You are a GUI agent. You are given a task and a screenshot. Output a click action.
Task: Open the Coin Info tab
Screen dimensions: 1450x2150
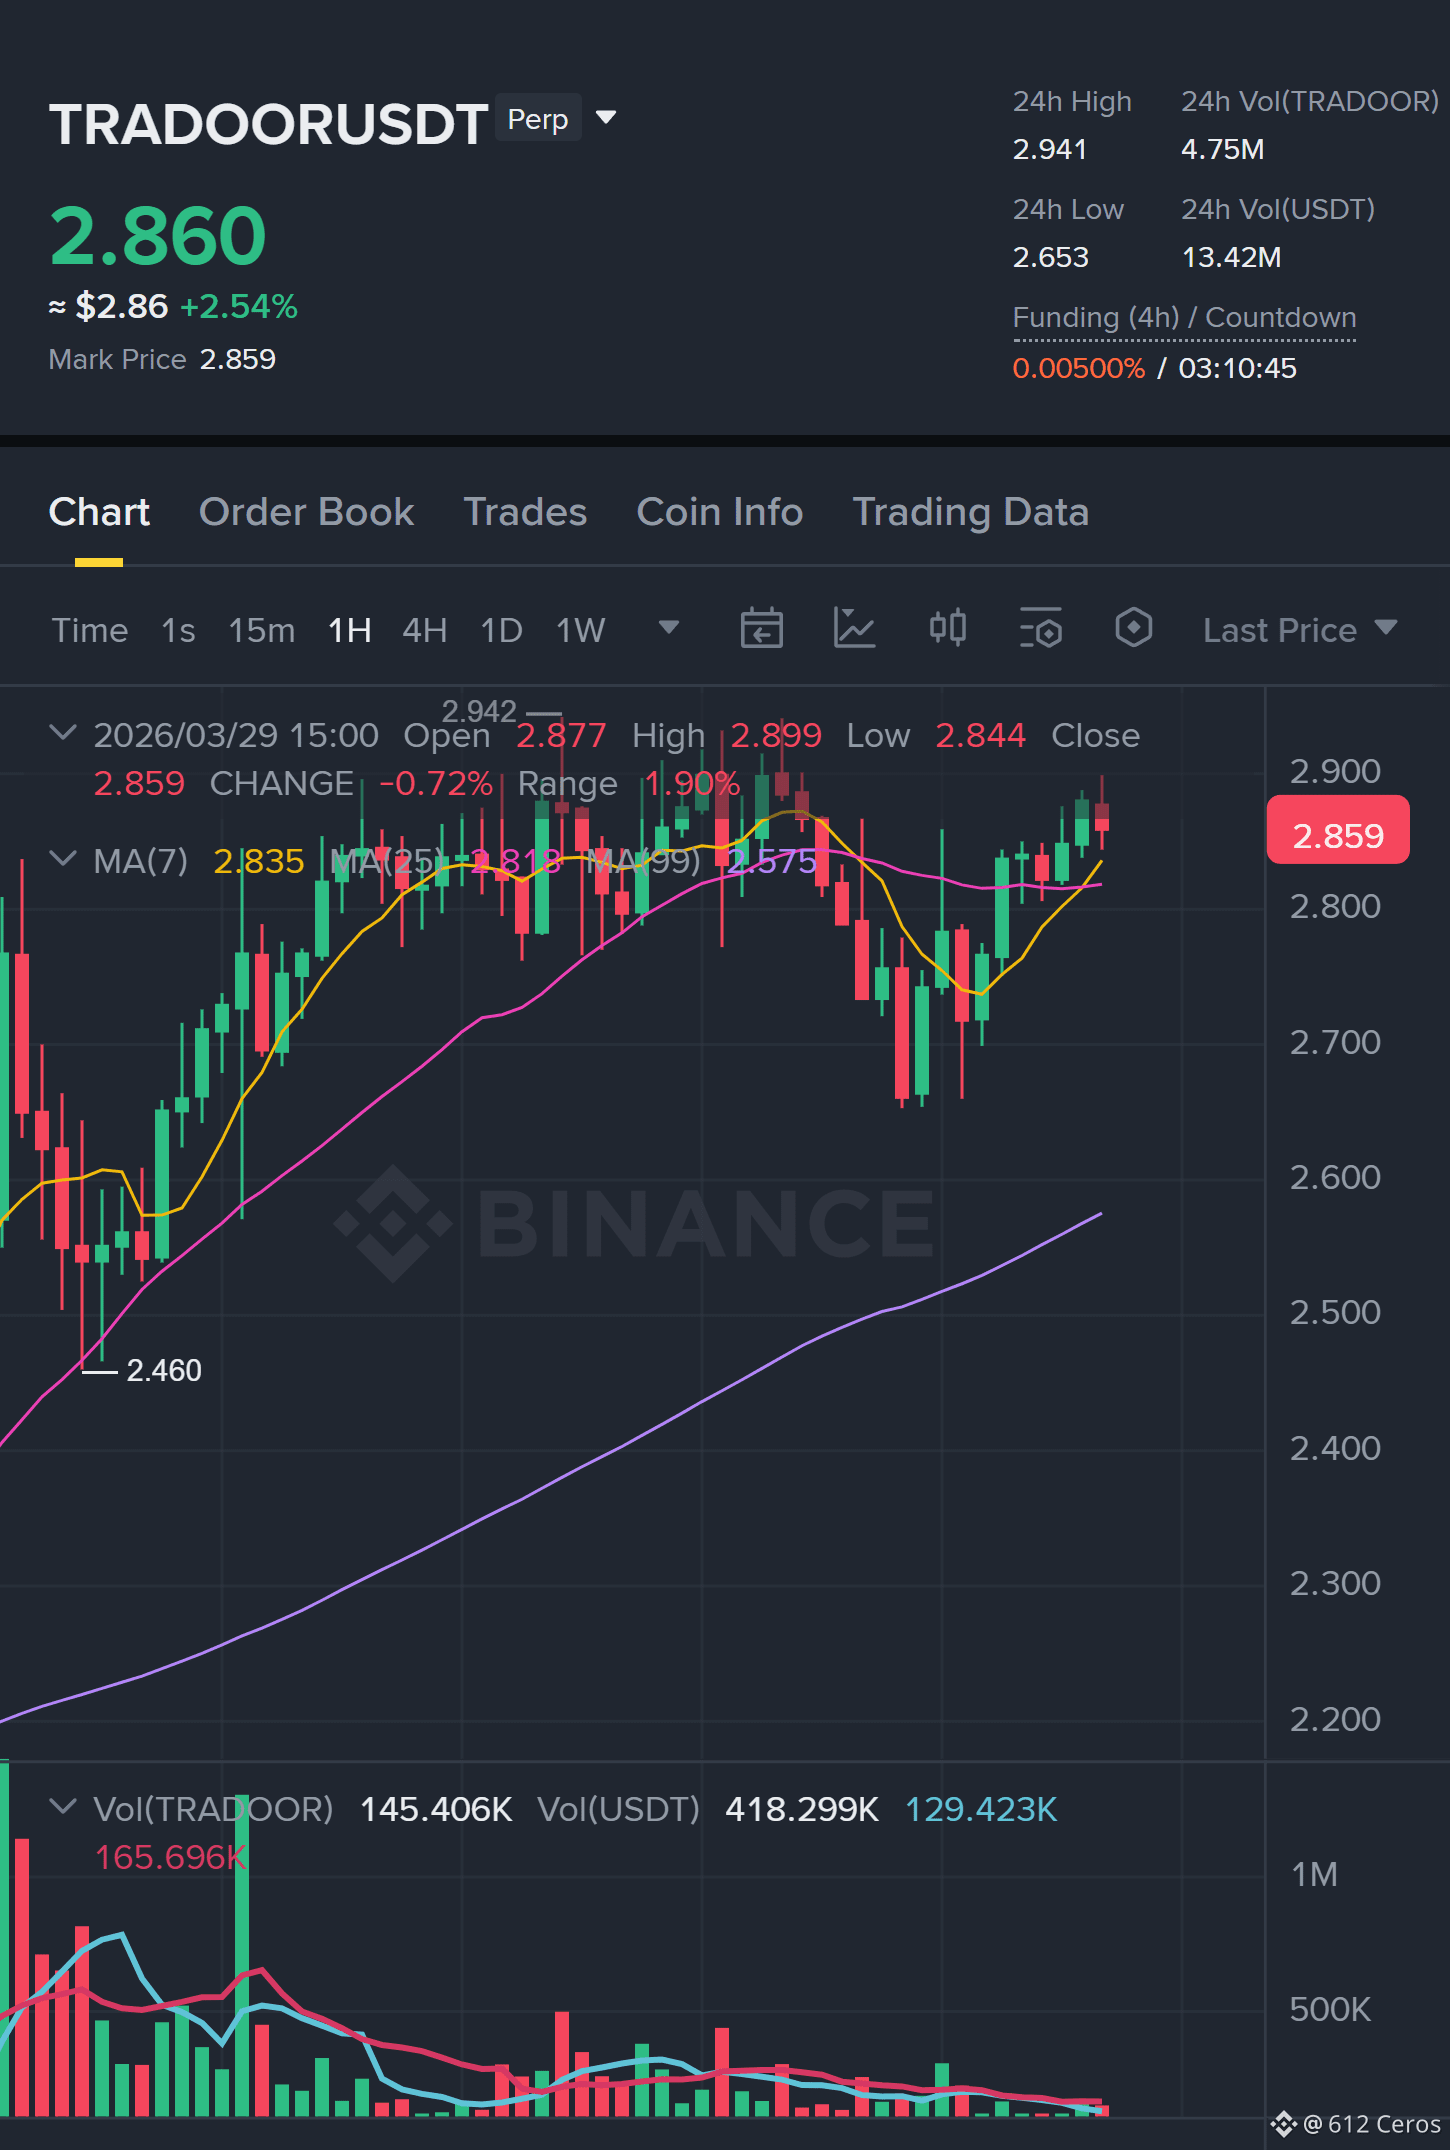tap(720, 512)
